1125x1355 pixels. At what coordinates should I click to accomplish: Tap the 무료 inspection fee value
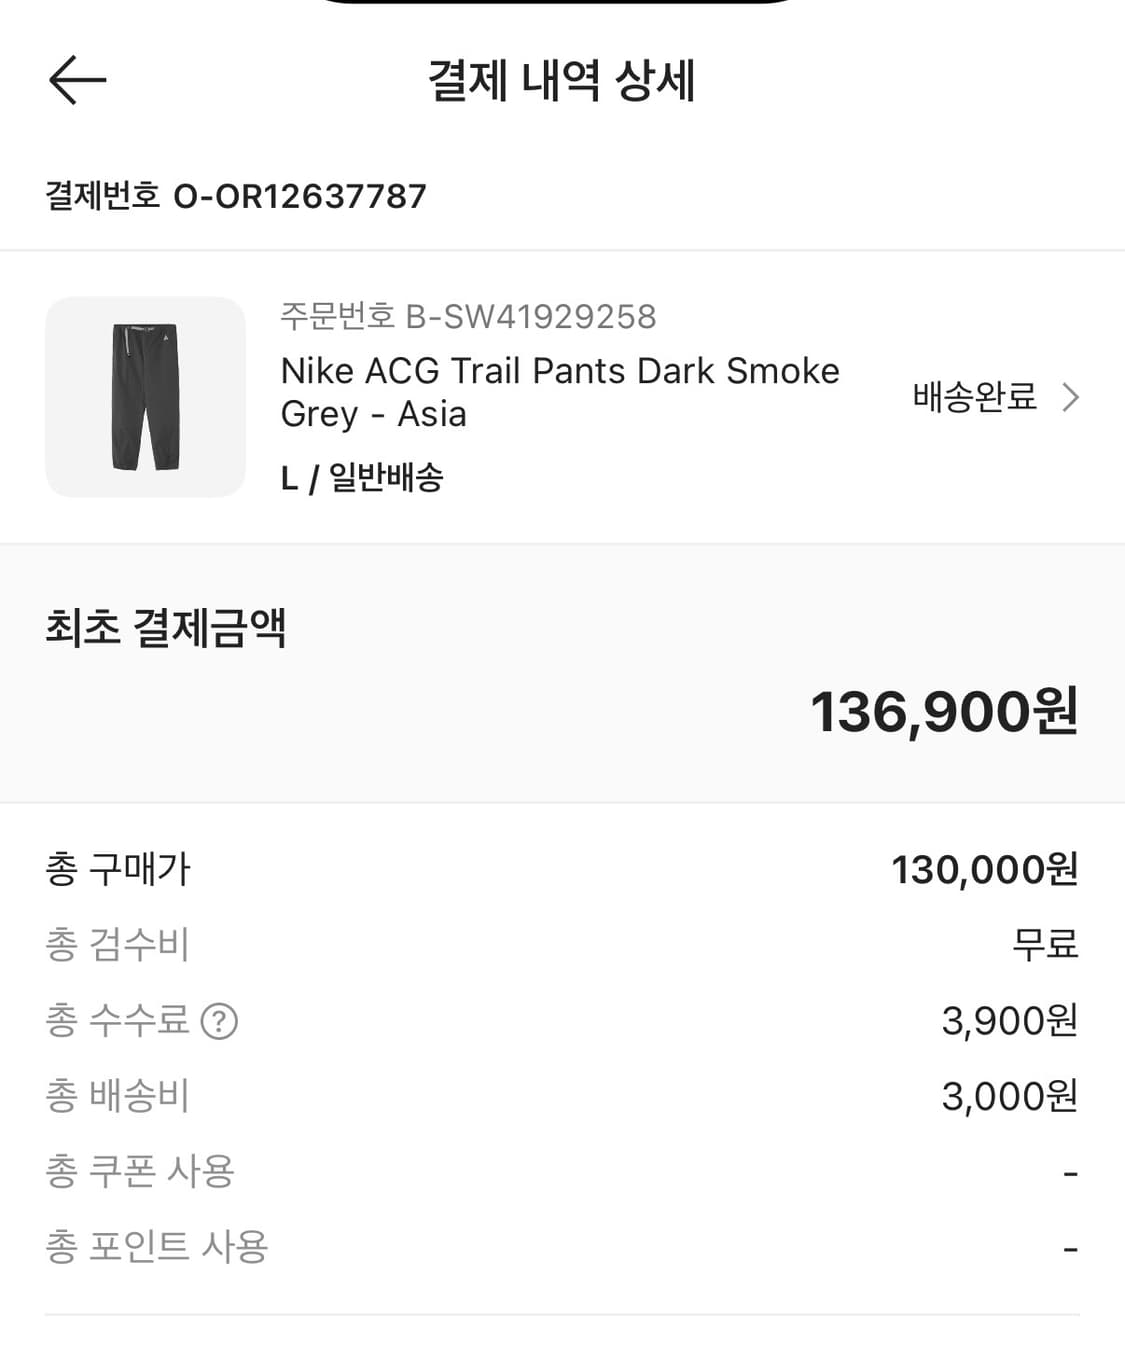[1045, 945]
